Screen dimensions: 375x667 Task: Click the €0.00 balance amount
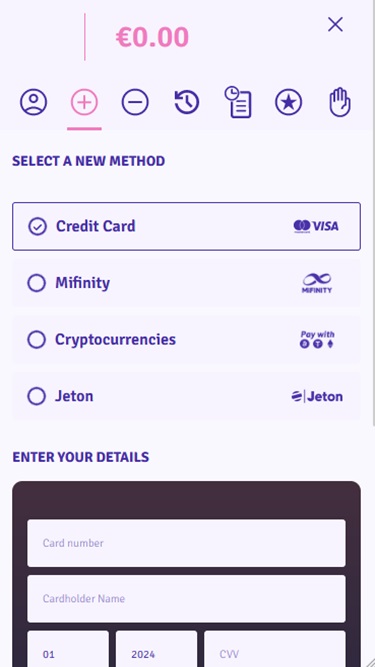tap(152, 37)
